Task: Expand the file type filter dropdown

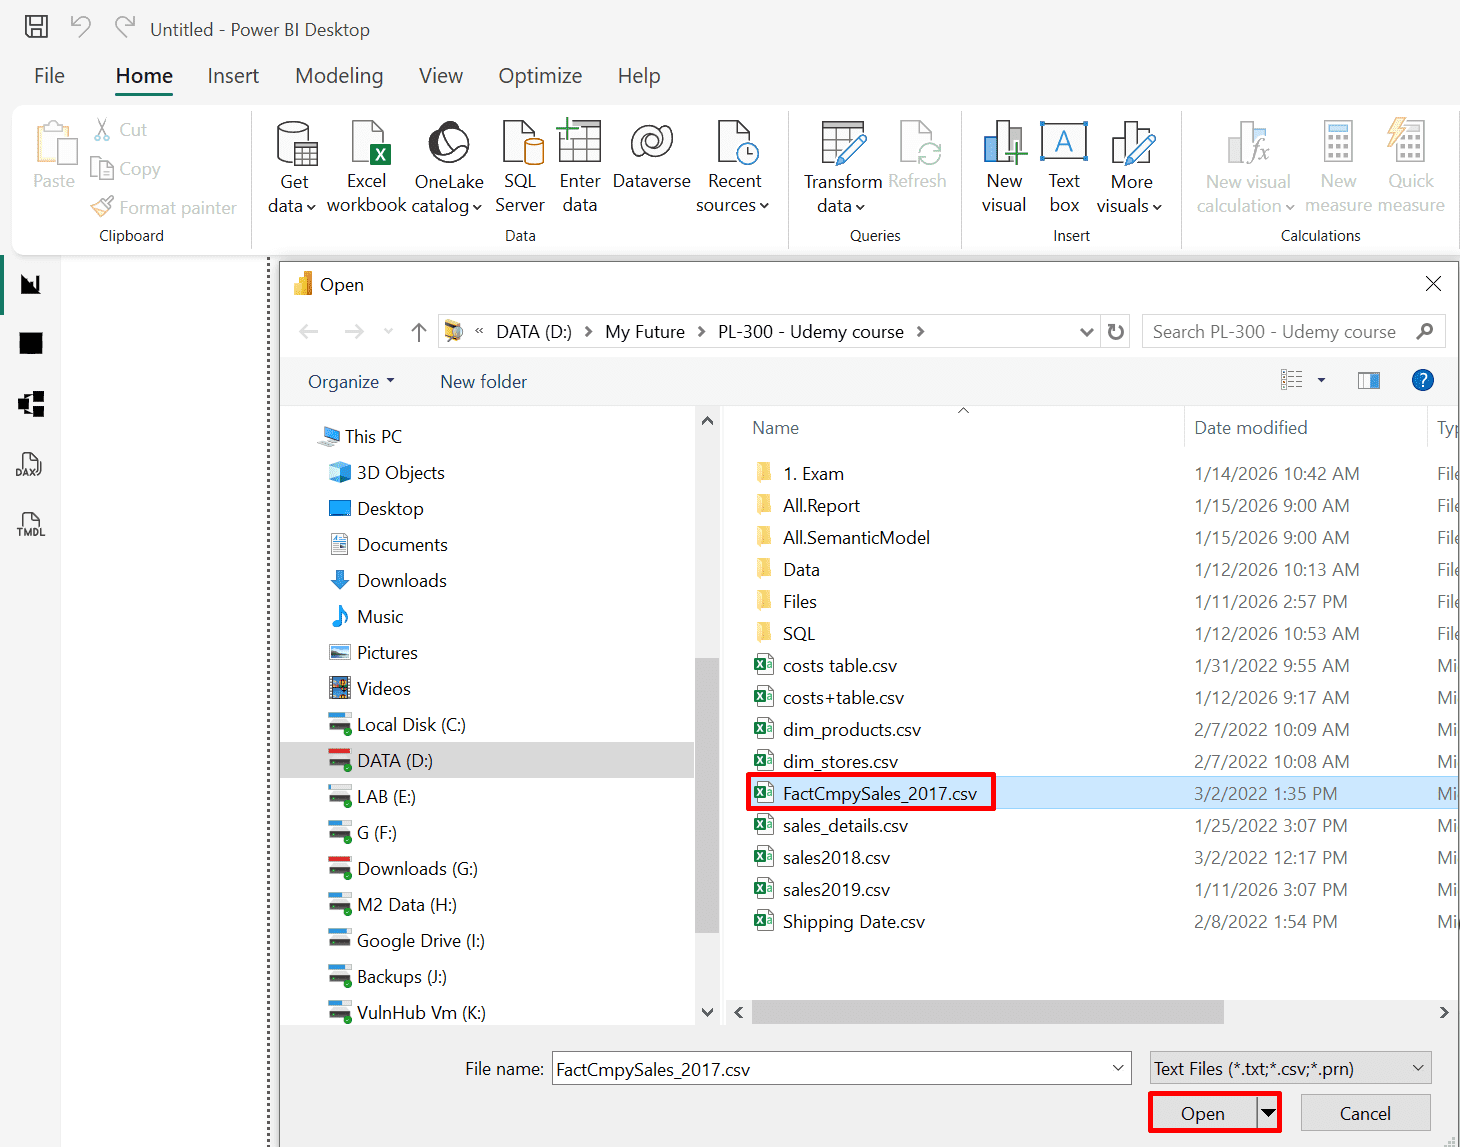Action: click(x=1290, y=1068)
